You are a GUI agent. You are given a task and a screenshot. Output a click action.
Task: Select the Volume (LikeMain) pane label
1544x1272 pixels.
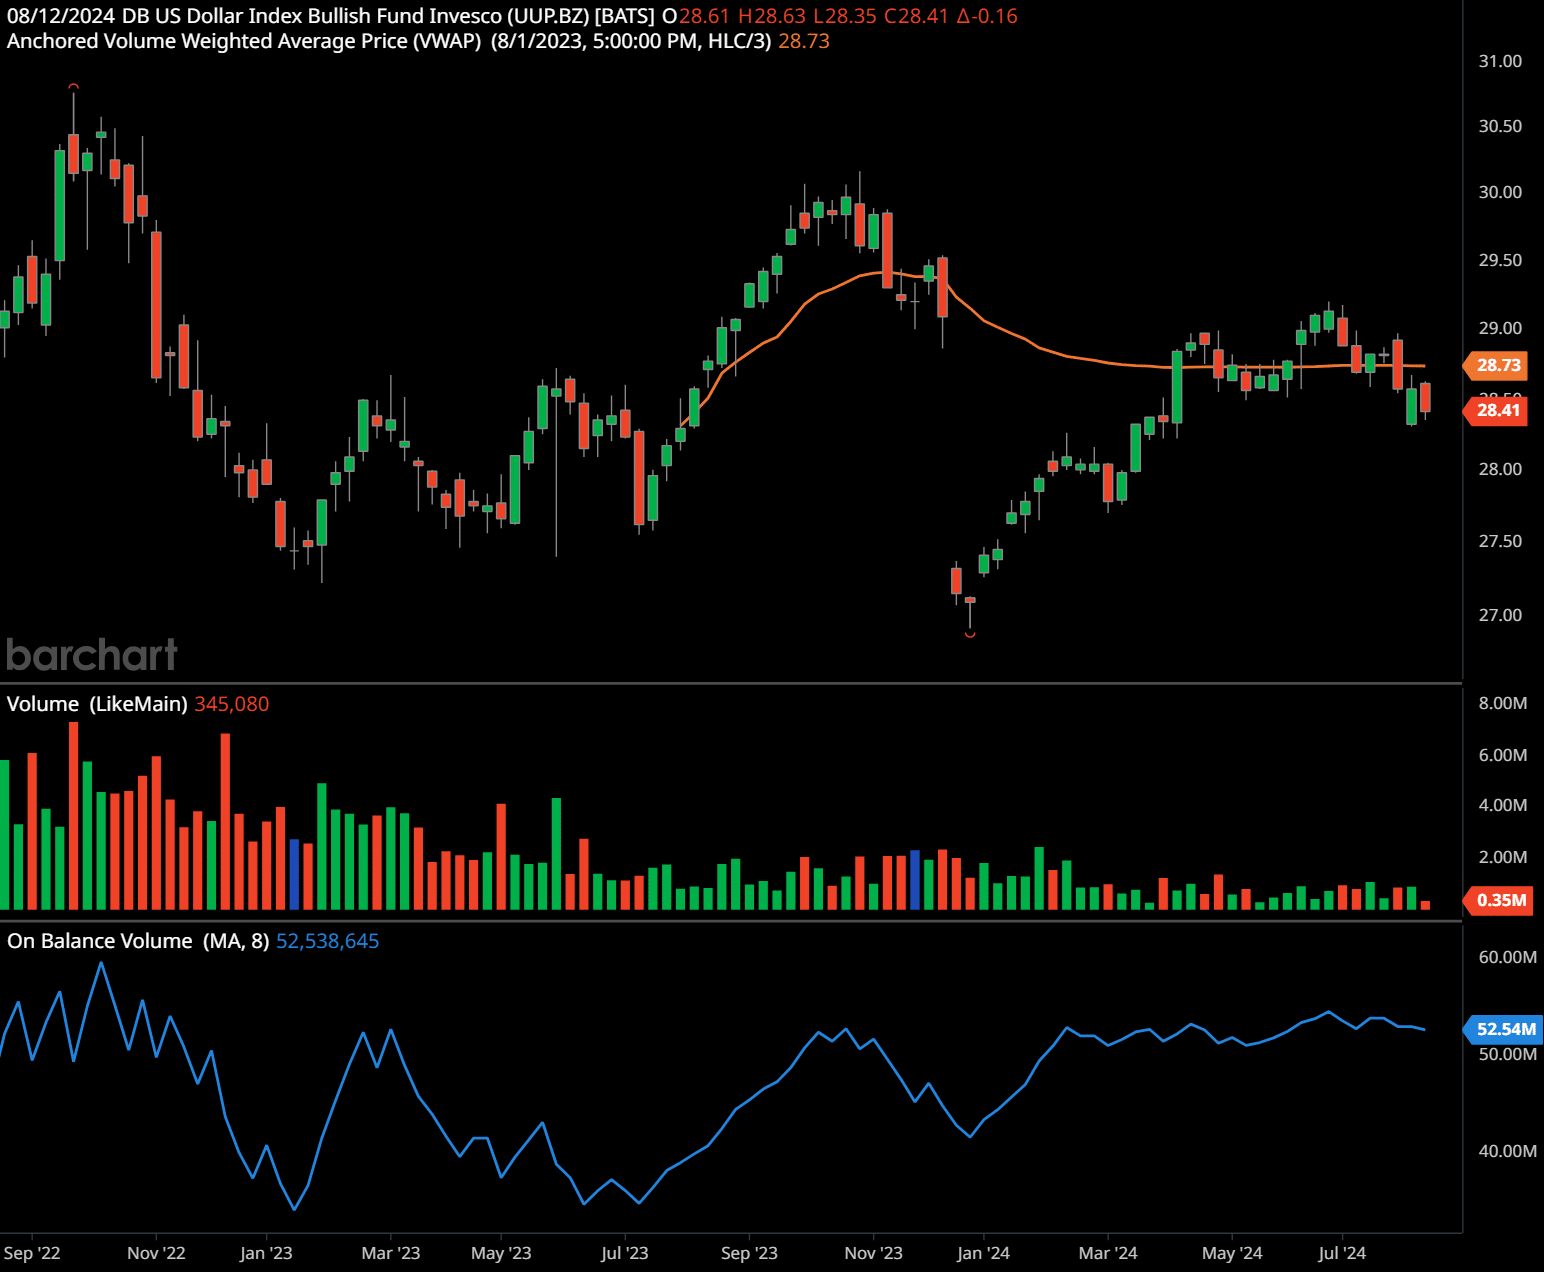click(97, 704)
